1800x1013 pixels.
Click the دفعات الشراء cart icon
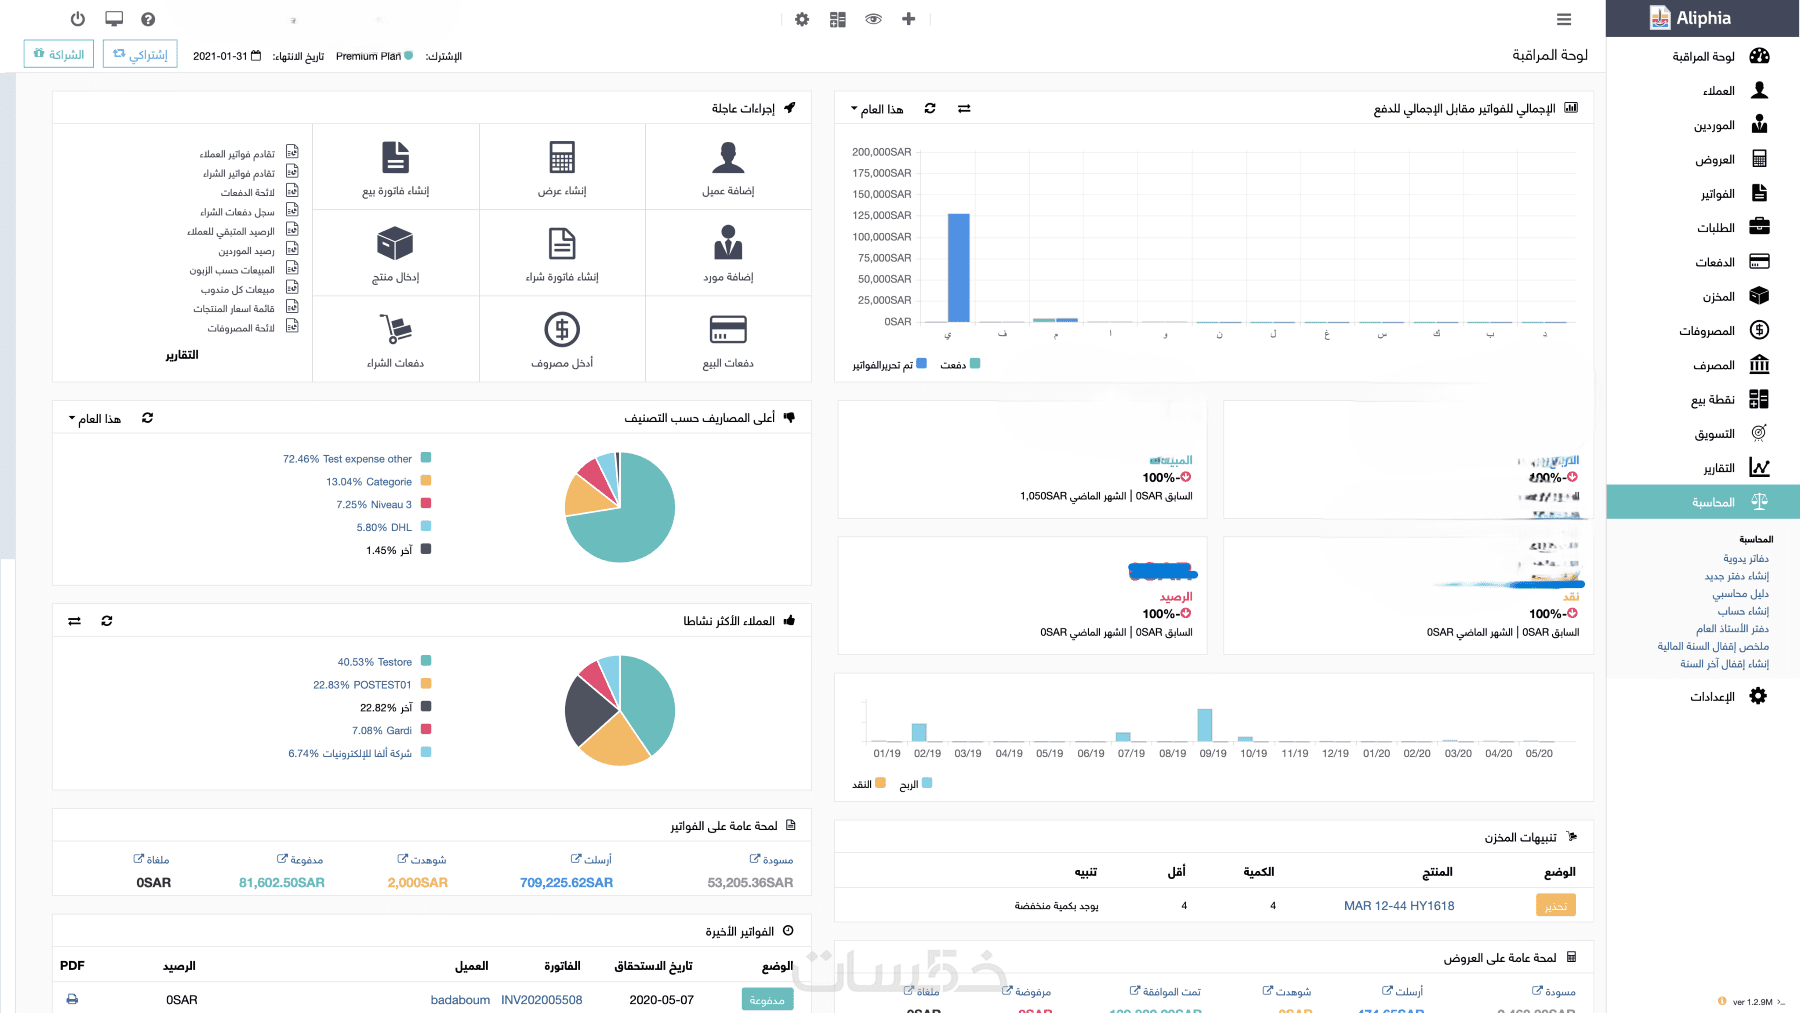click(396, 329)
